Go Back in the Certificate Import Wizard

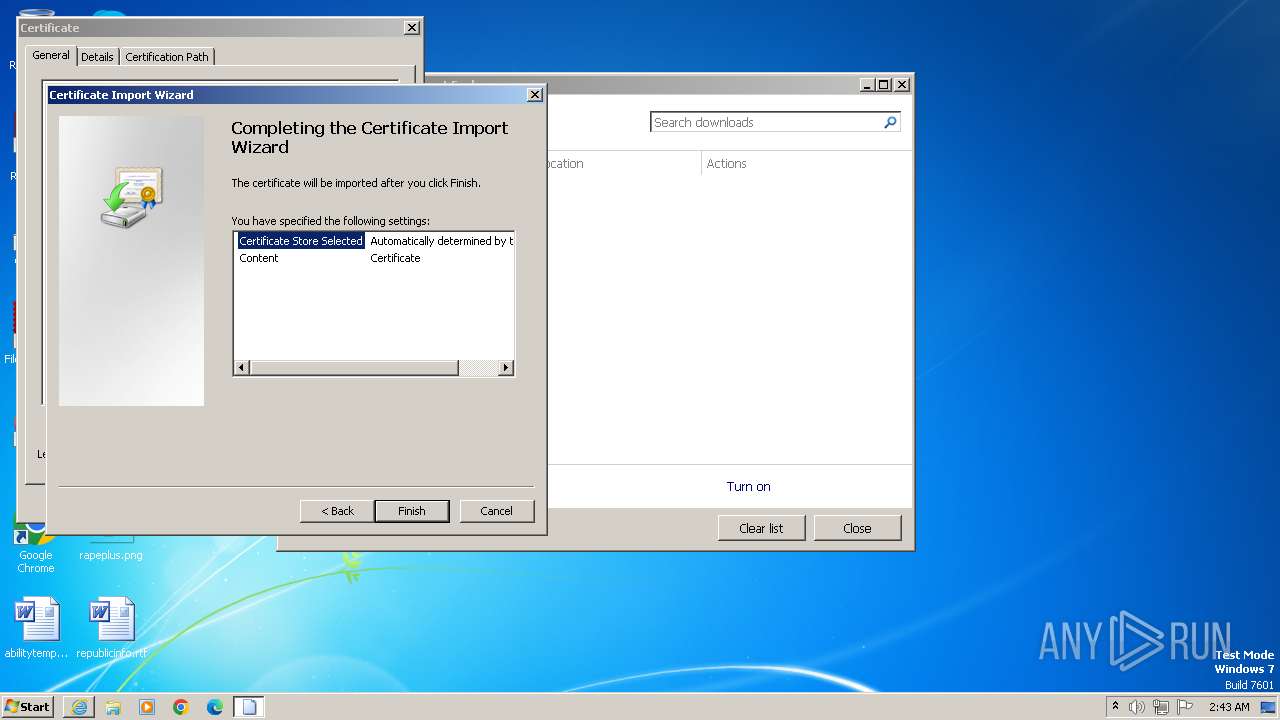[x=337, y=511]
